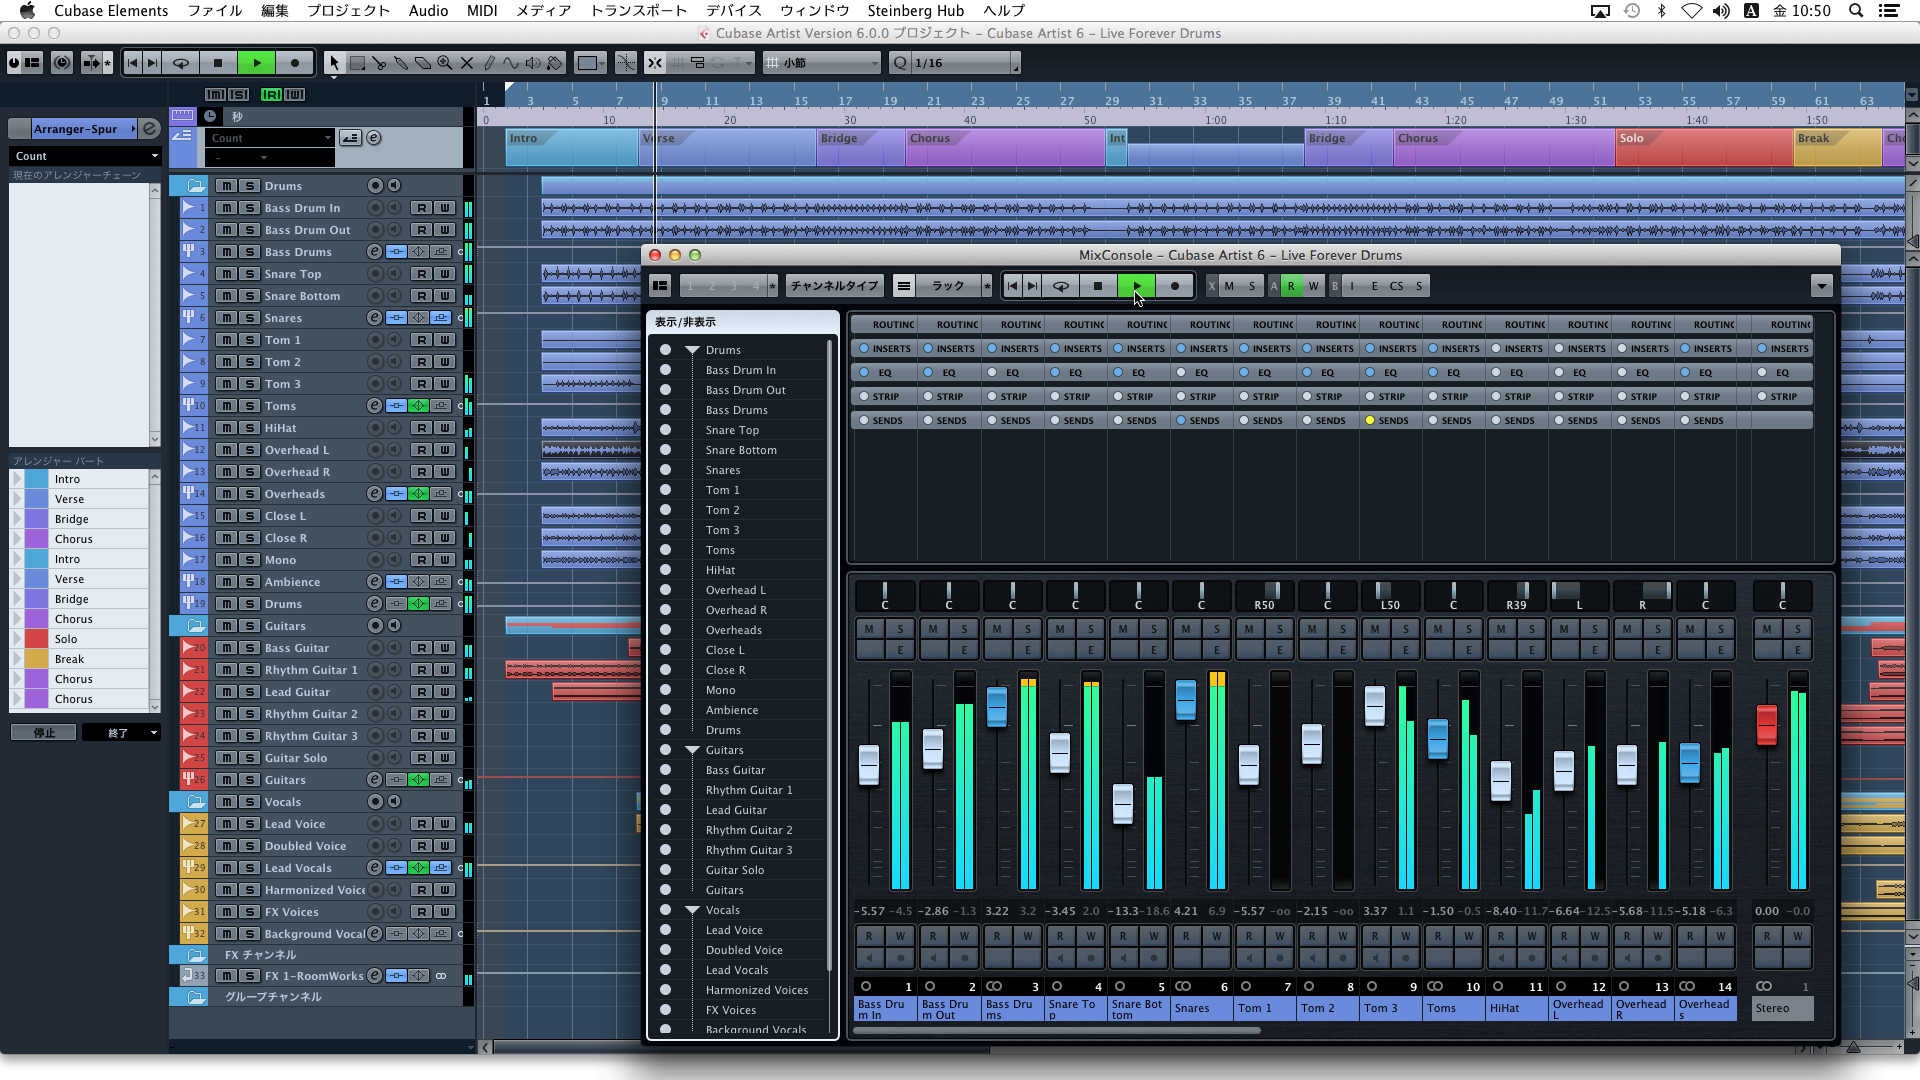Collapse the Guitars group in visibility list
Viewport: 1920px width, 1080px height.
(x=692, y=750)
